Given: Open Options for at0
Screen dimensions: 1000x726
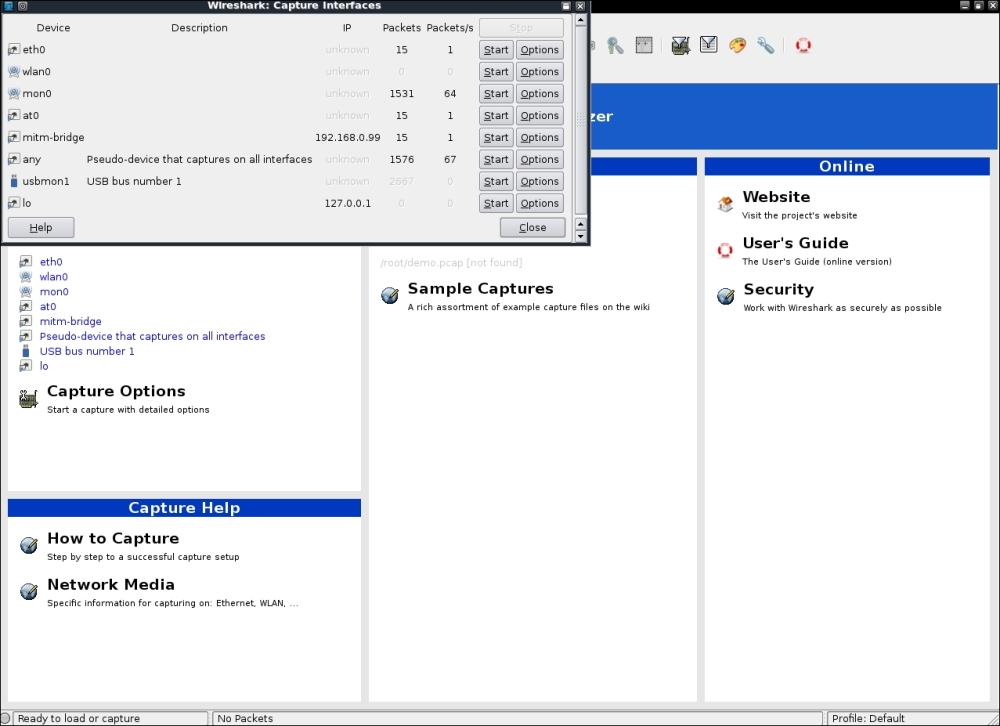Looking at the screenshot, I should [540, 115].
